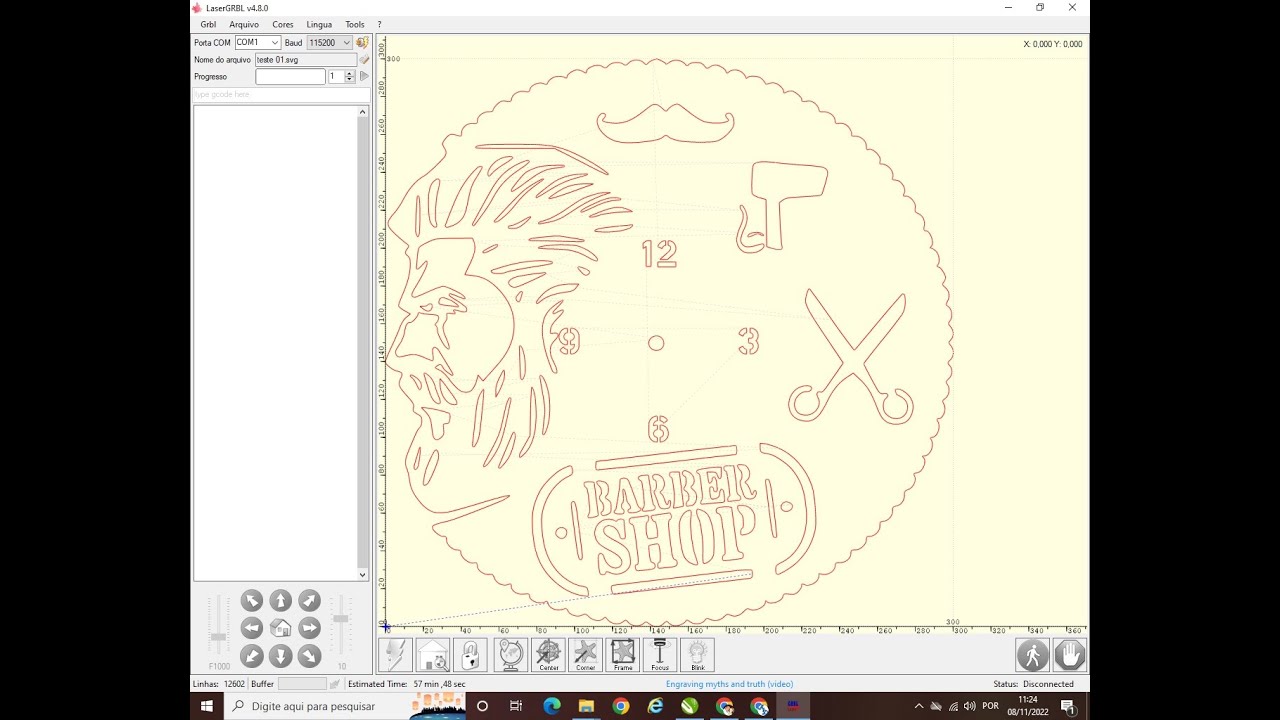Click the padlock unlock button

tap(470, 655)
